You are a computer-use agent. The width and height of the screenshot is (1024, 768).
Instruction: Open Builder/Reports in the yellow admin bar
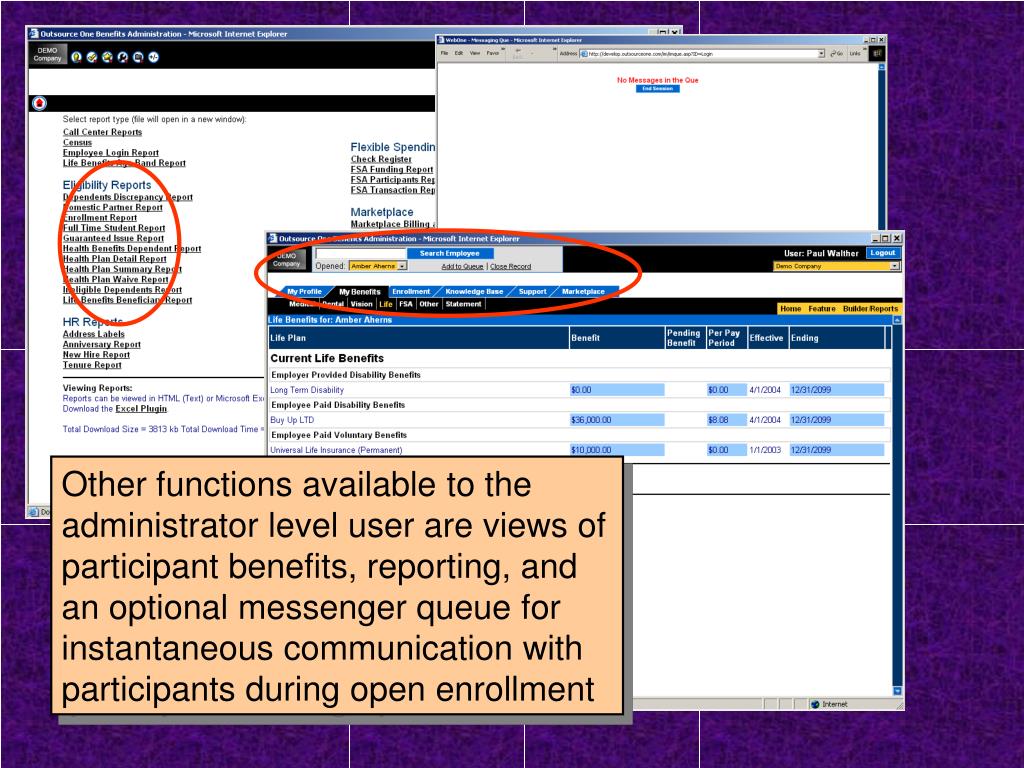pos(870,309)
